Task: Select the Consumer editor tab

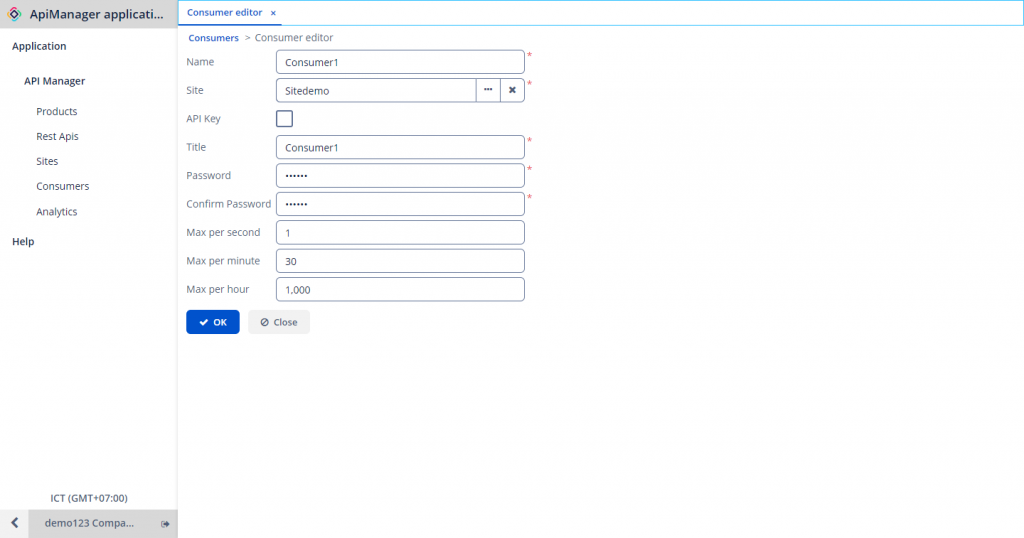Action: (224, 13)
